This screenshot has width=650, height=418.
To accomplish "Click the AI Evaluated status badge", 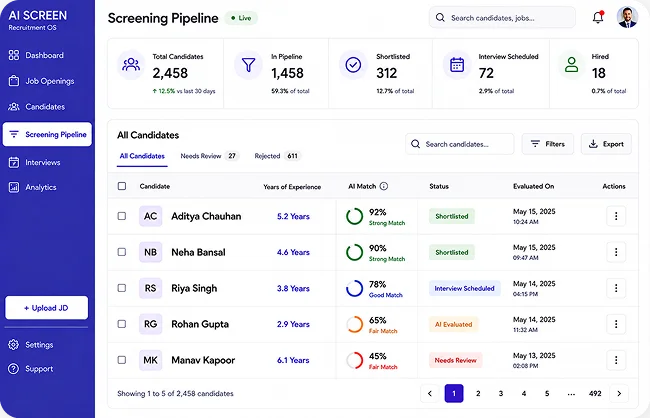I will (454, 324).
